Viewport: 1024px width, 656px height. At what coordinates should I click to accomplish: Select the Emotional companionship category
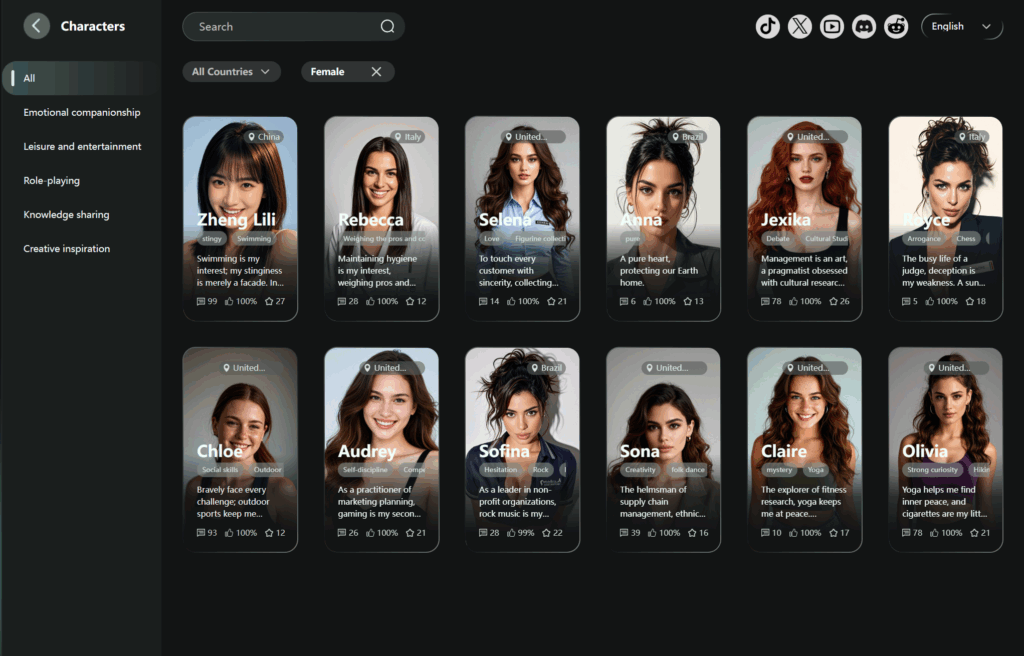coord(82,113)
